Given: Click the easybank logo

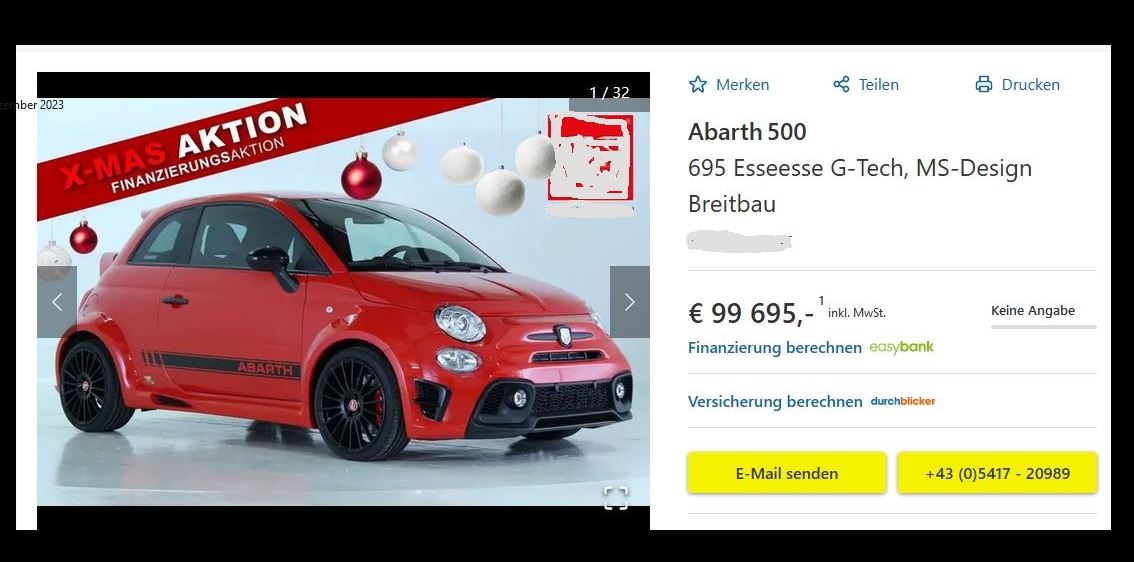Looking at the screenshot, I should 901,347.
